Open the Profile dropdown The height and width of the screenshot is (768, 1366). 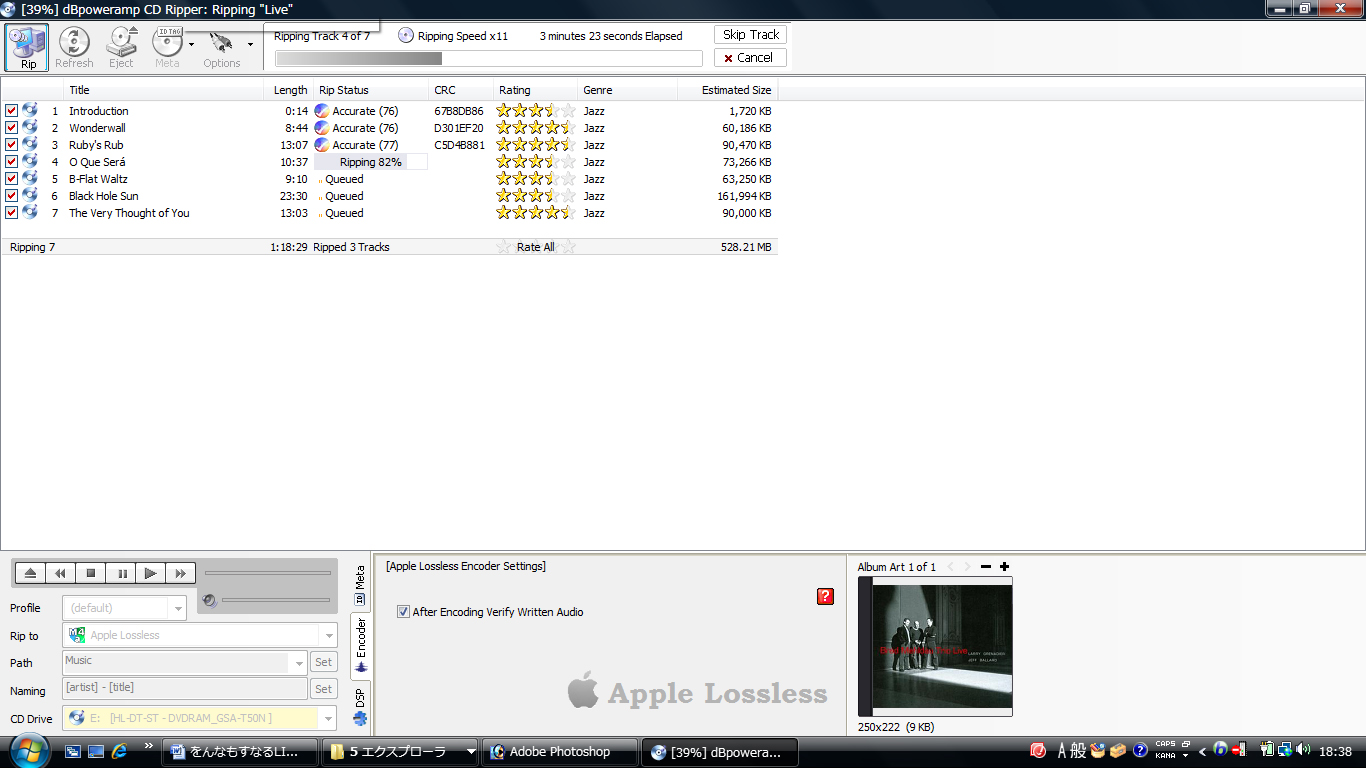point(178,608)
